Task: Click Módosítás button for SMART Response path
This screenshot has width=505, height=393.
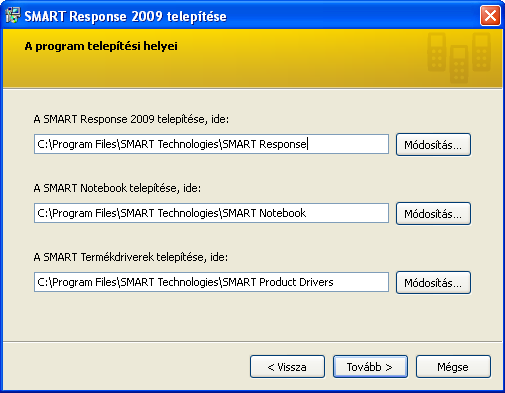Action: coord(433,145)
